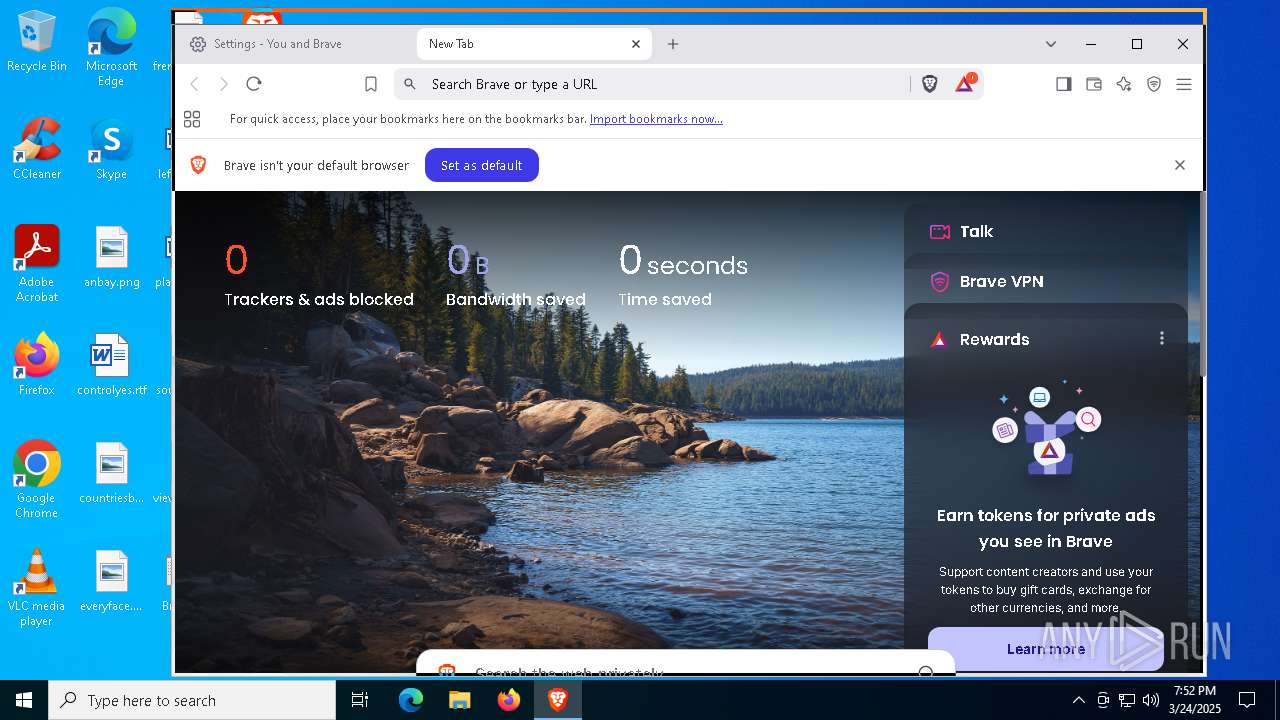
Task: Close the New Tab tab
Action: click(636, 44)
